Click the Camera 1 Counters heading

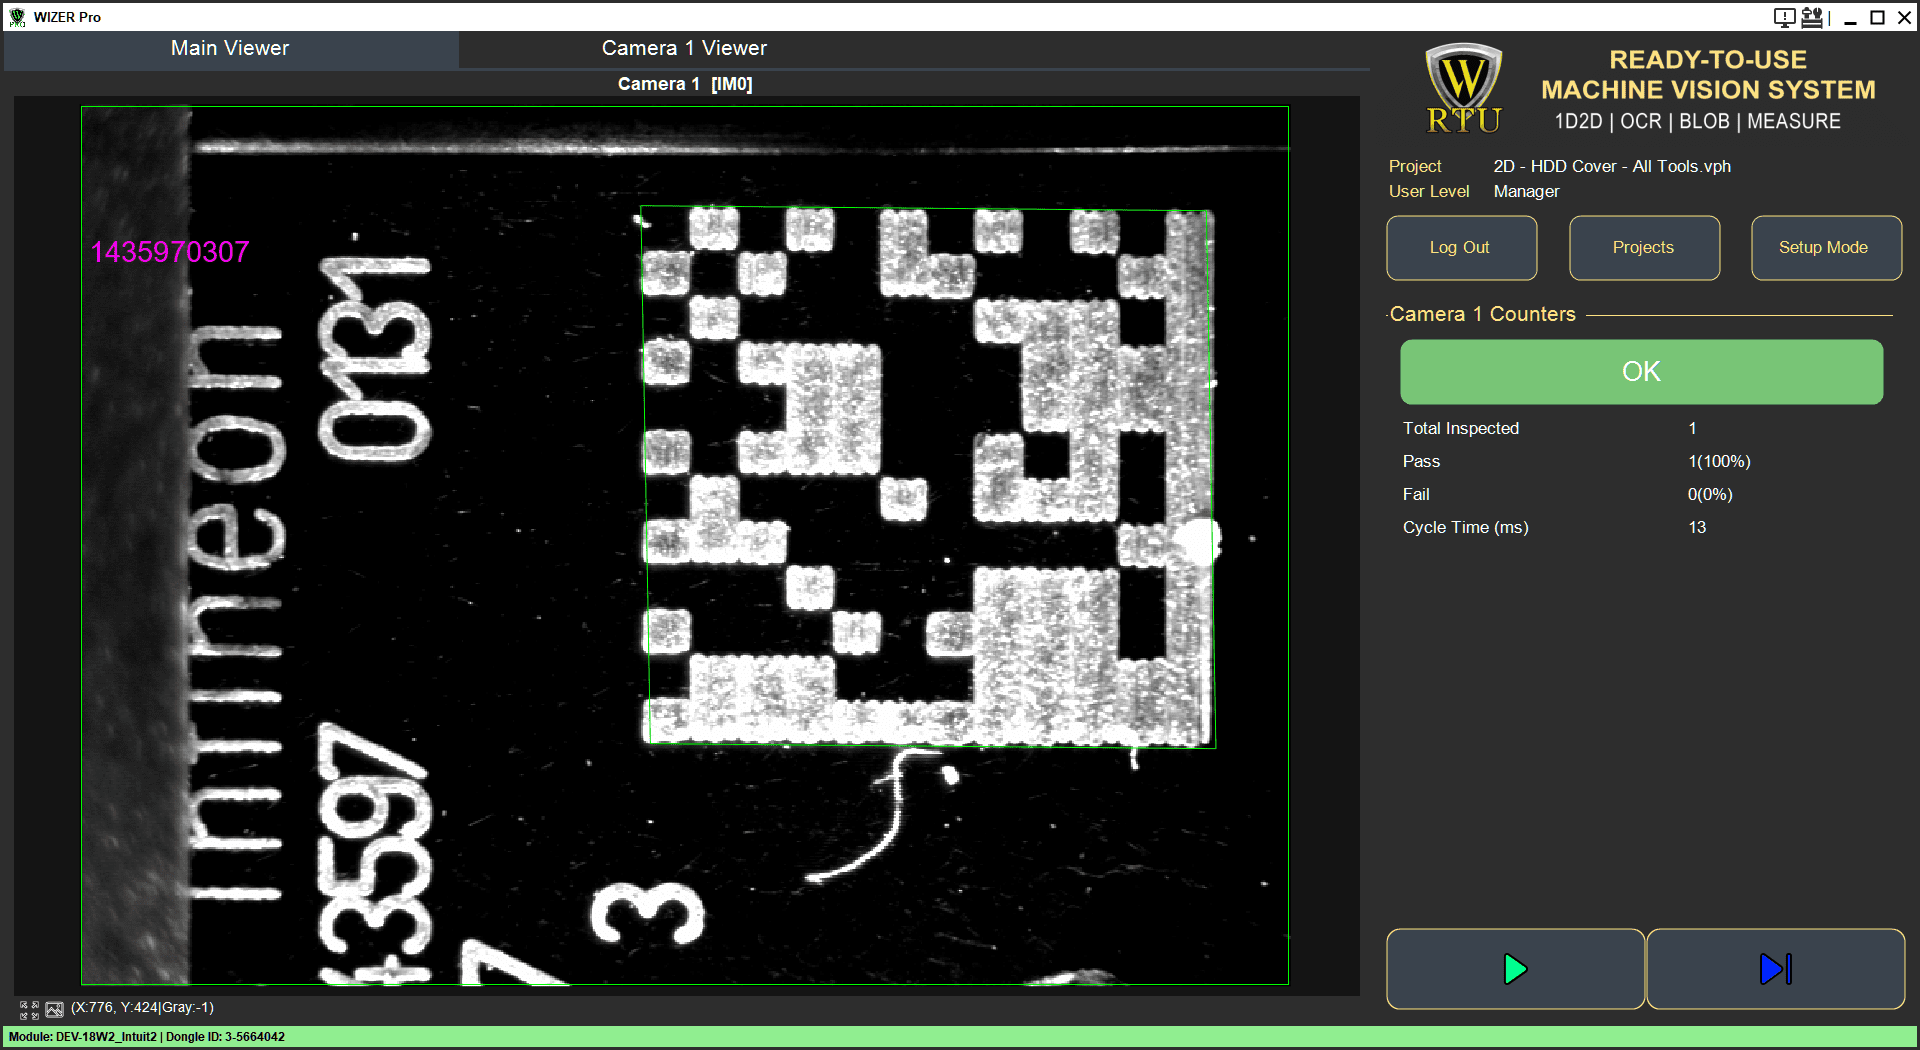[x=1482, y=314]
